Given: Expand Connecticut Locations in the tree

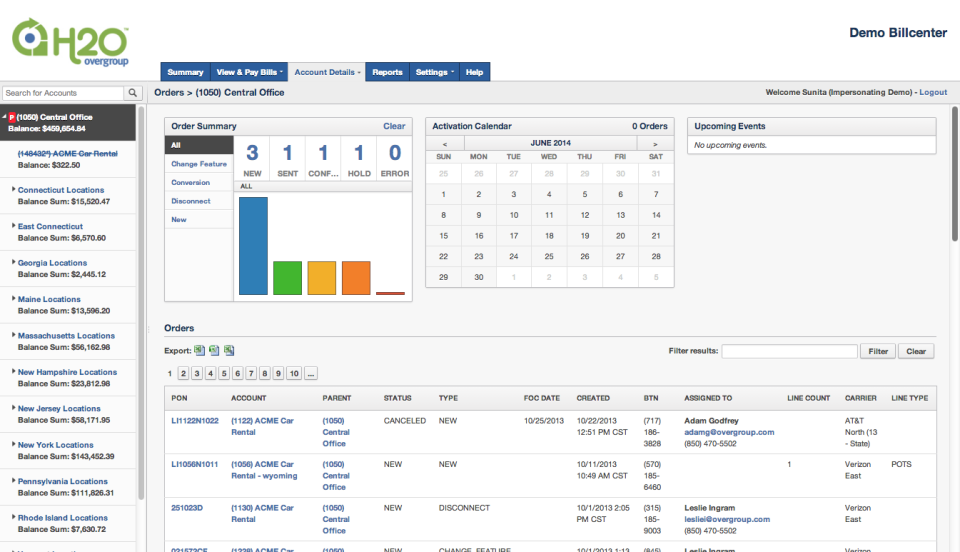Looking at the screenshot, I should 13,189.
